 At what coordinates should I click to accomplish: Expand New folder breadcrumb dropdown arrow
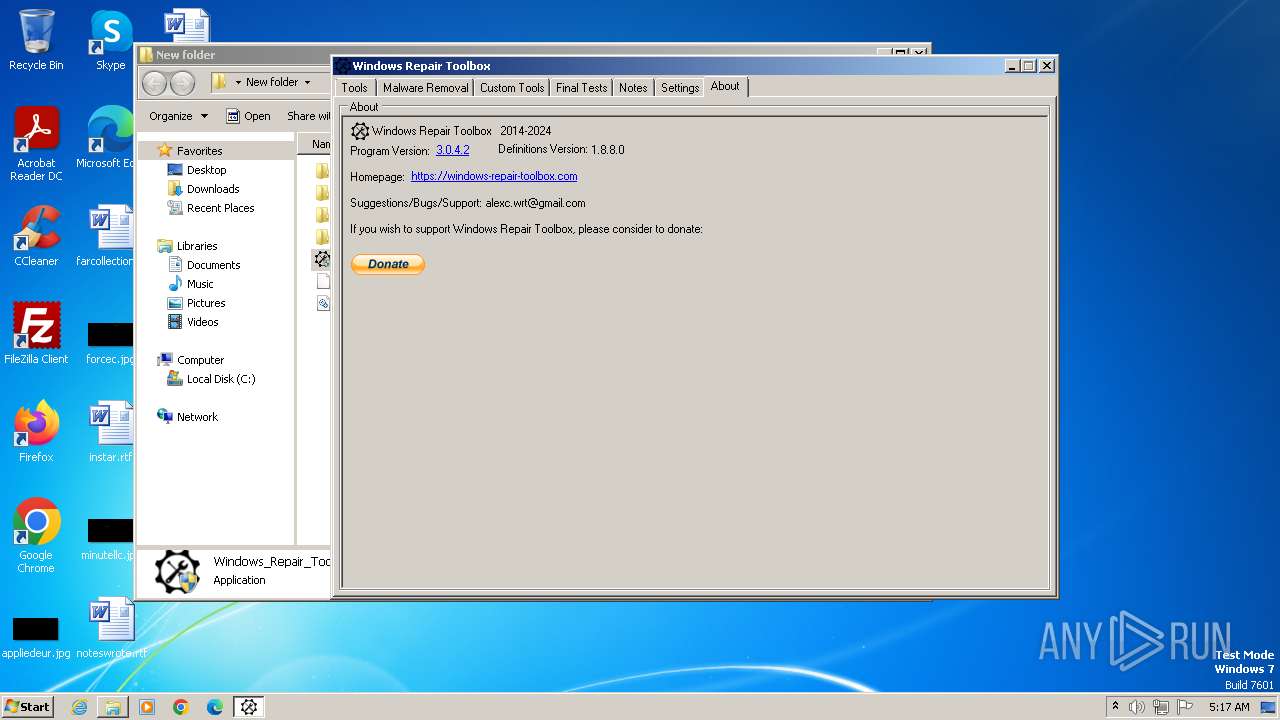coord(307,82)
